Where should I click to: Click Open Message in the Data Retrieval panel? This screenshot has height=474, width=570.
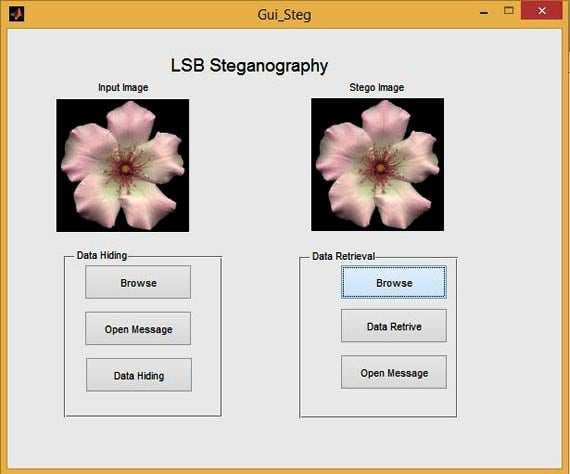394,372
